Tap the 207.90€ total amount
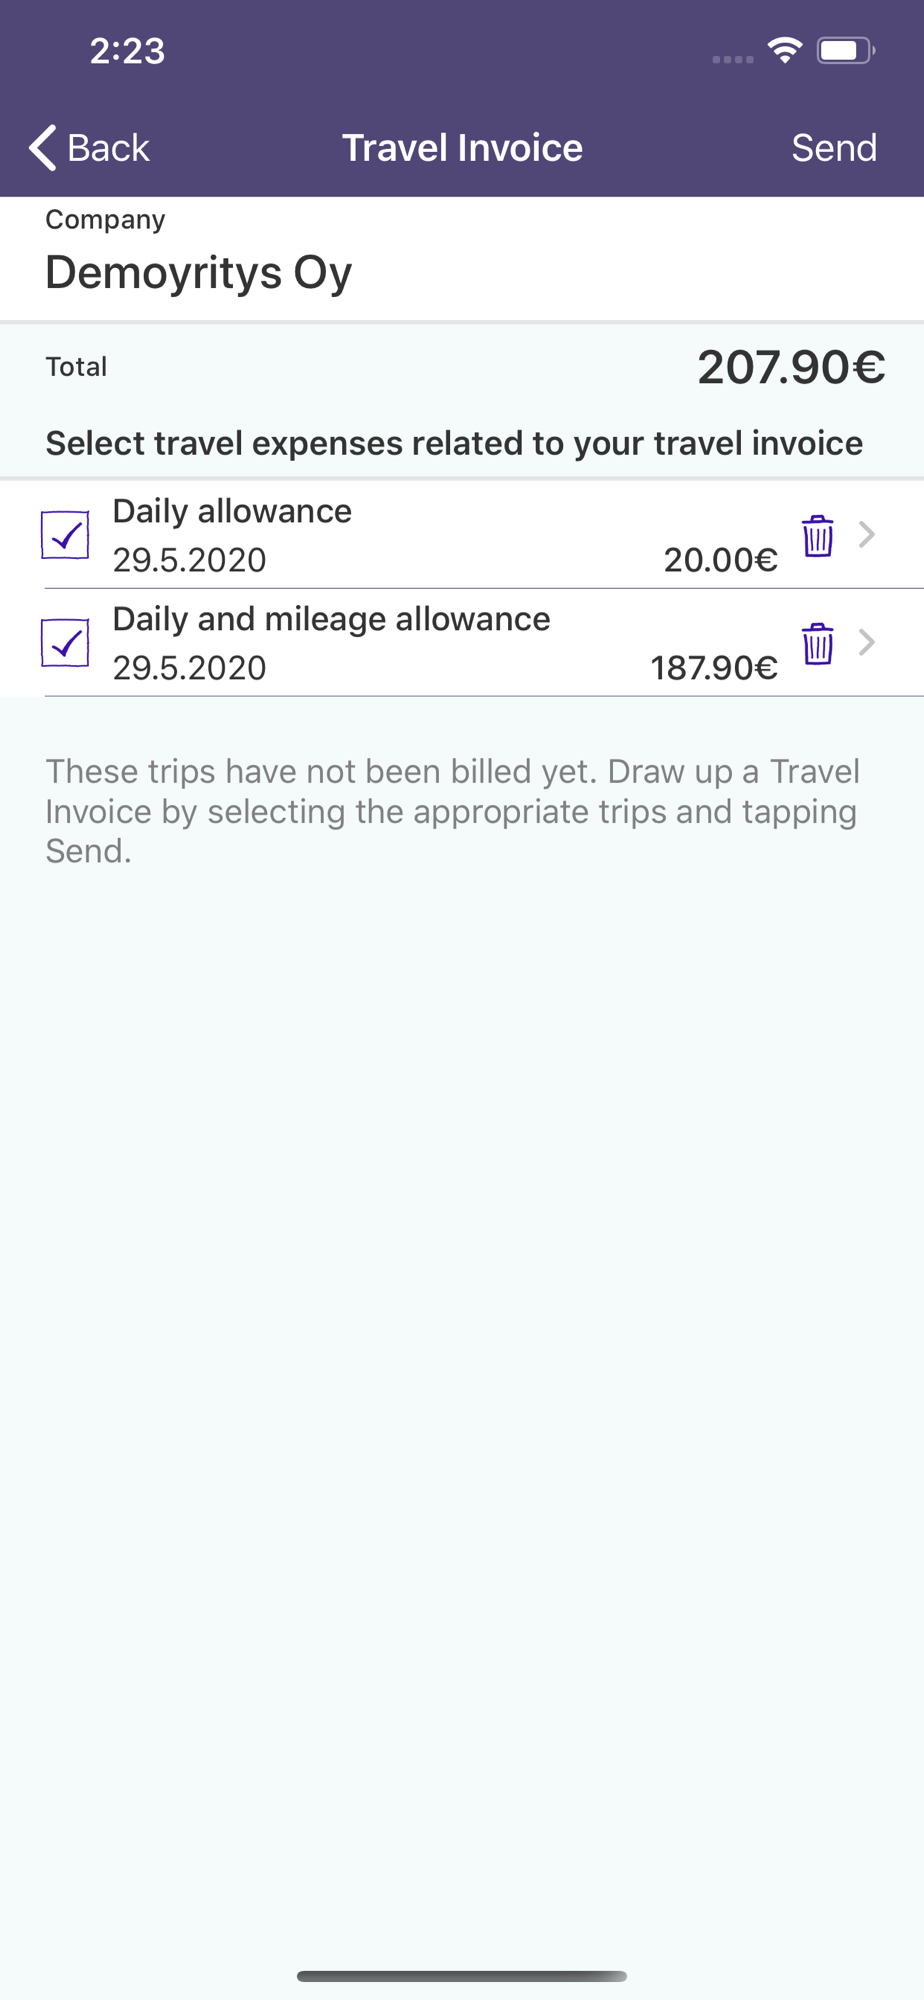 791,367
